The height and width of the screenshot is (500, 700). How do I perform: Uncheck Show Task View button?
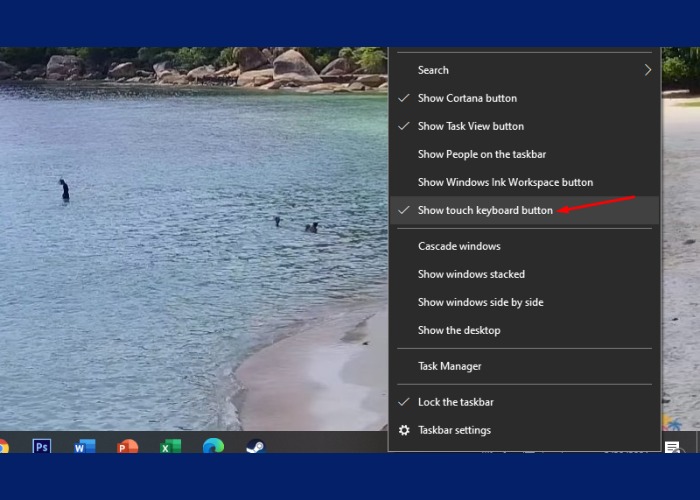470,126
